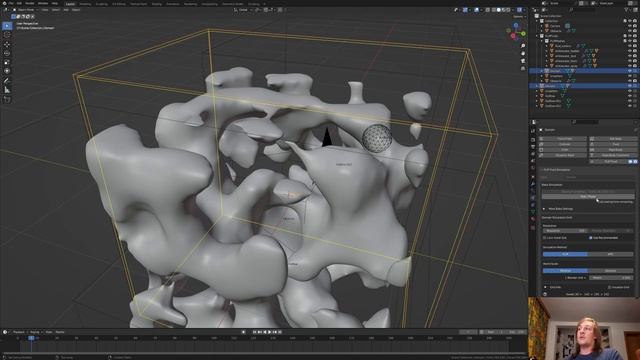Screen dimensions: 640x360
Task: Click the Resolution value field
Action: click(x=564, y=231)
